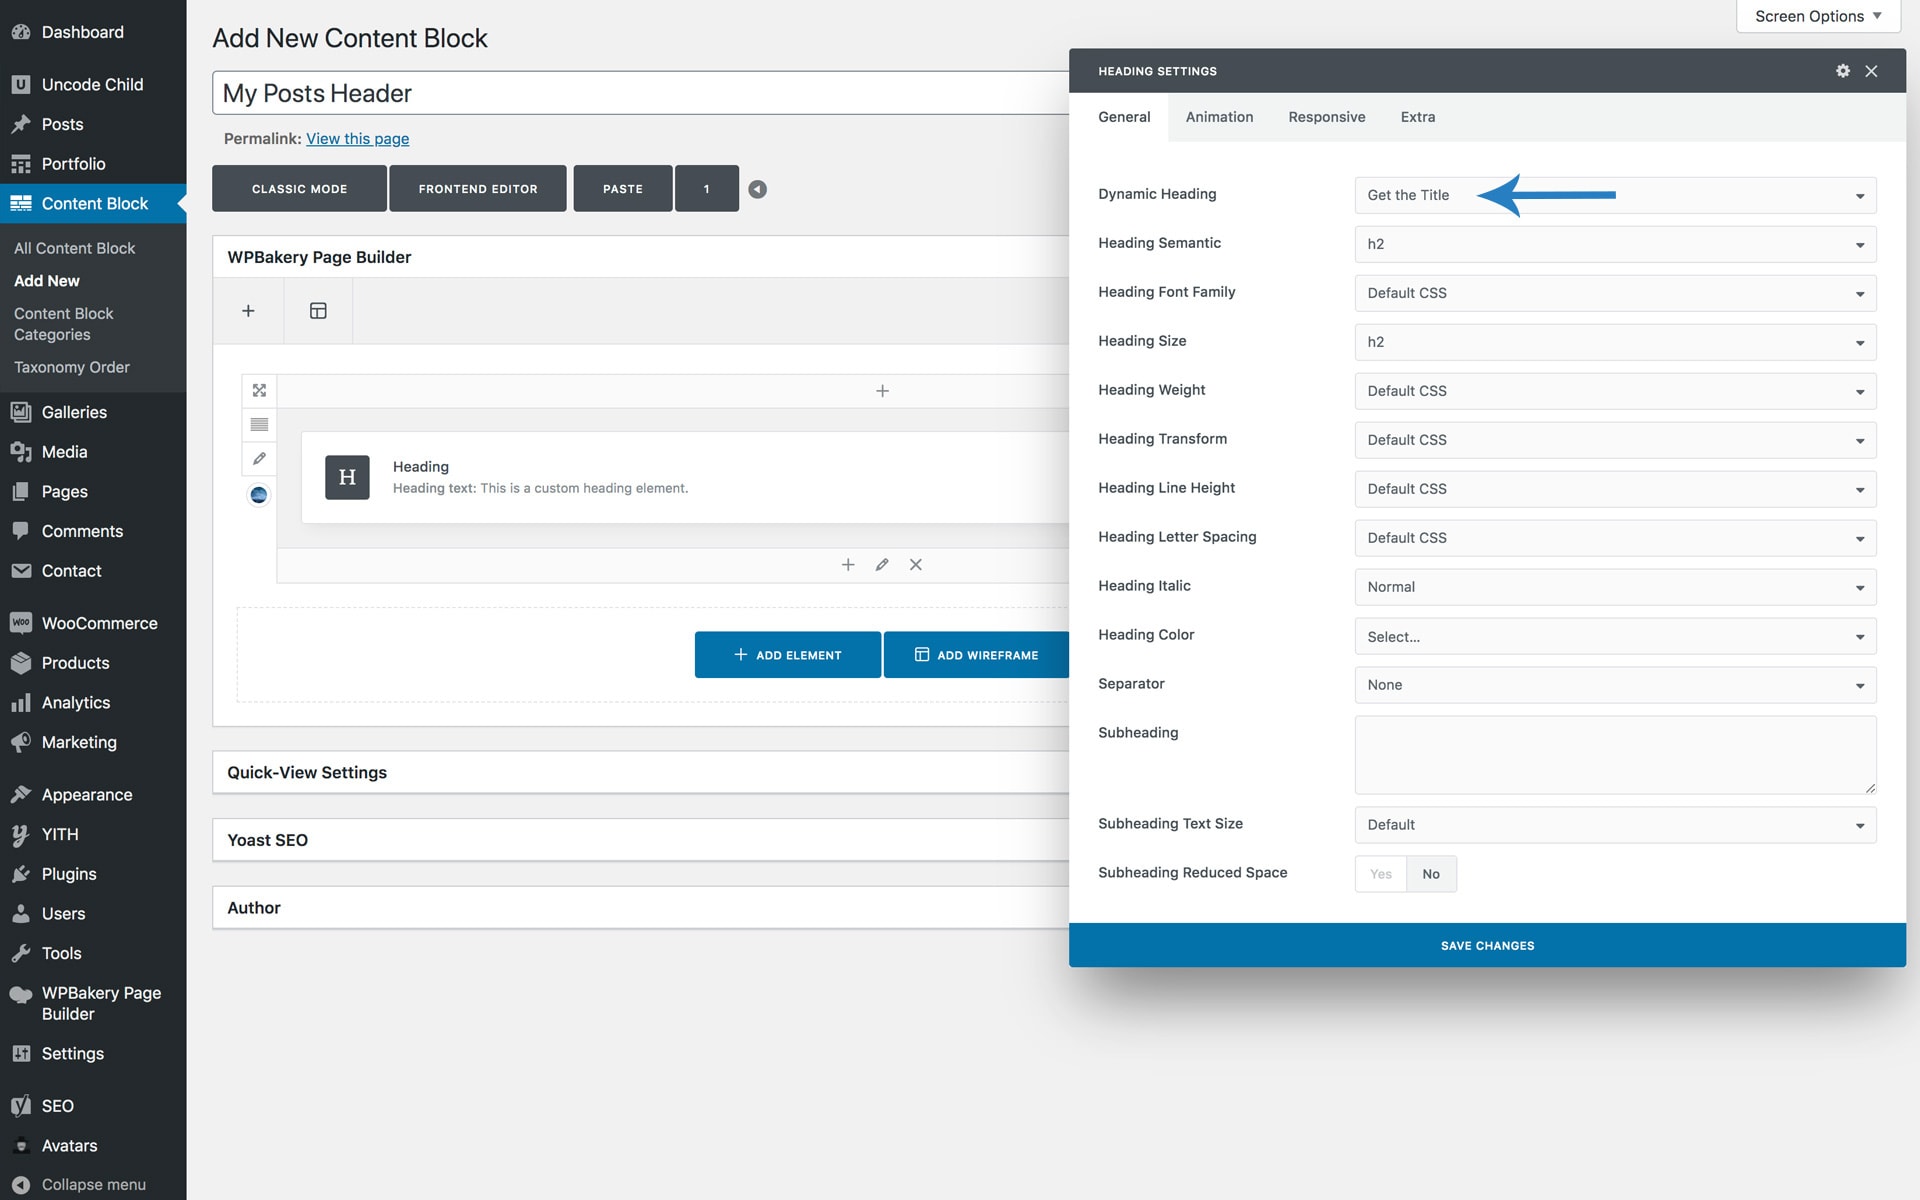Open the Heading Semantic dropdown
Viewport: 1920px width, 1200px height.
pos(1614,245)
